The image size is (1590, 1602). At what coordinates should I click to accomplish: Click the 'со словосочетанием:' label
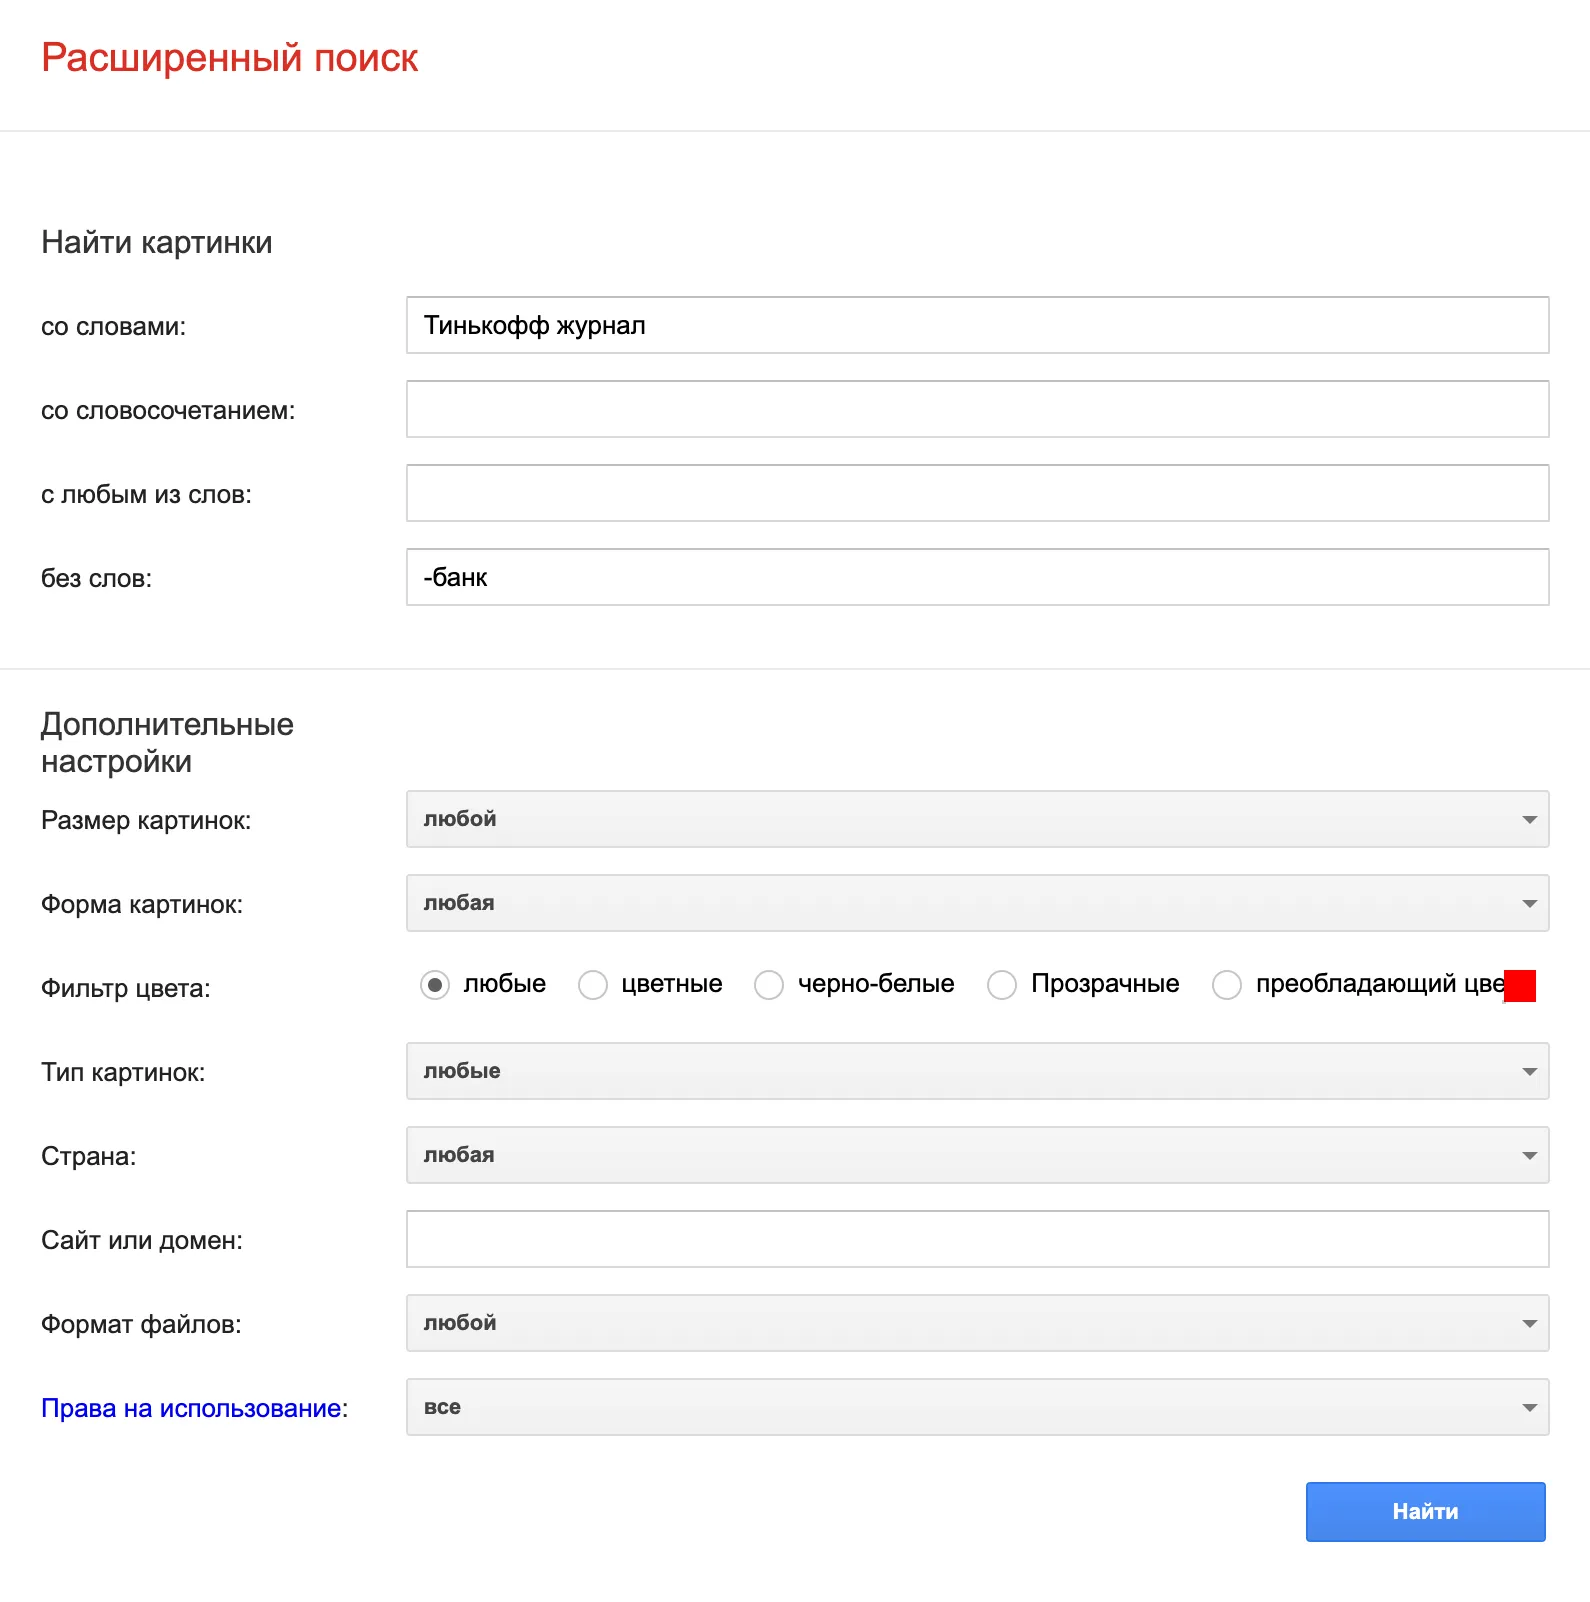coord(168,410)
